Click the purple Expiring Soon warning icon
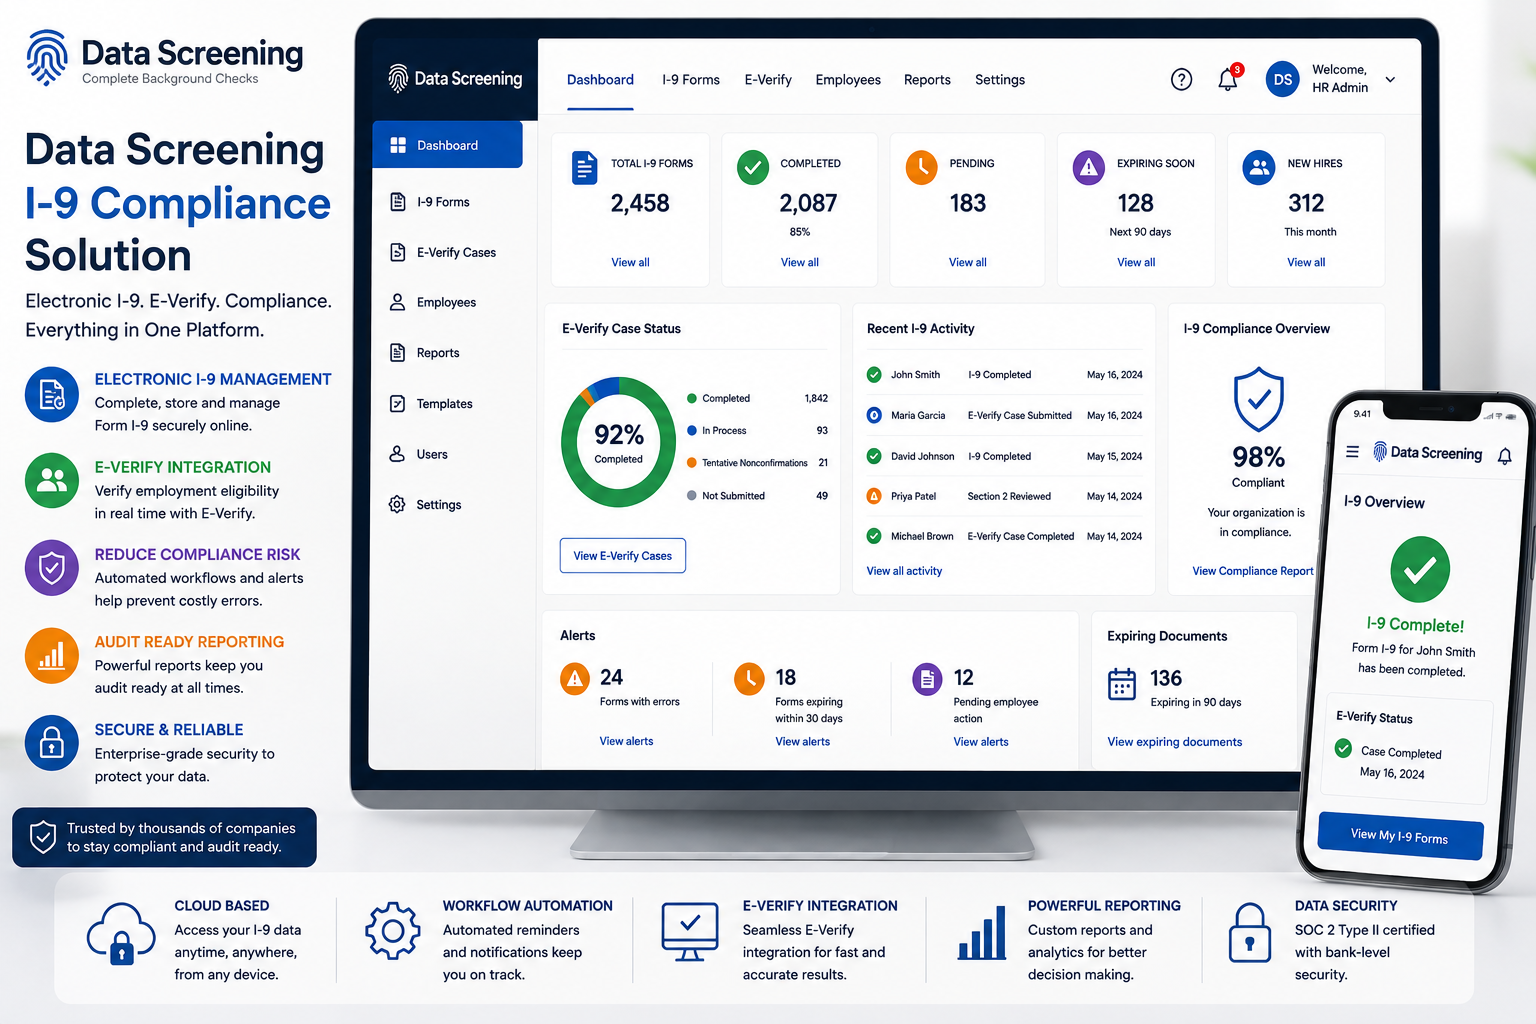This screenshot has height=1024, width=1536. 1089,168
